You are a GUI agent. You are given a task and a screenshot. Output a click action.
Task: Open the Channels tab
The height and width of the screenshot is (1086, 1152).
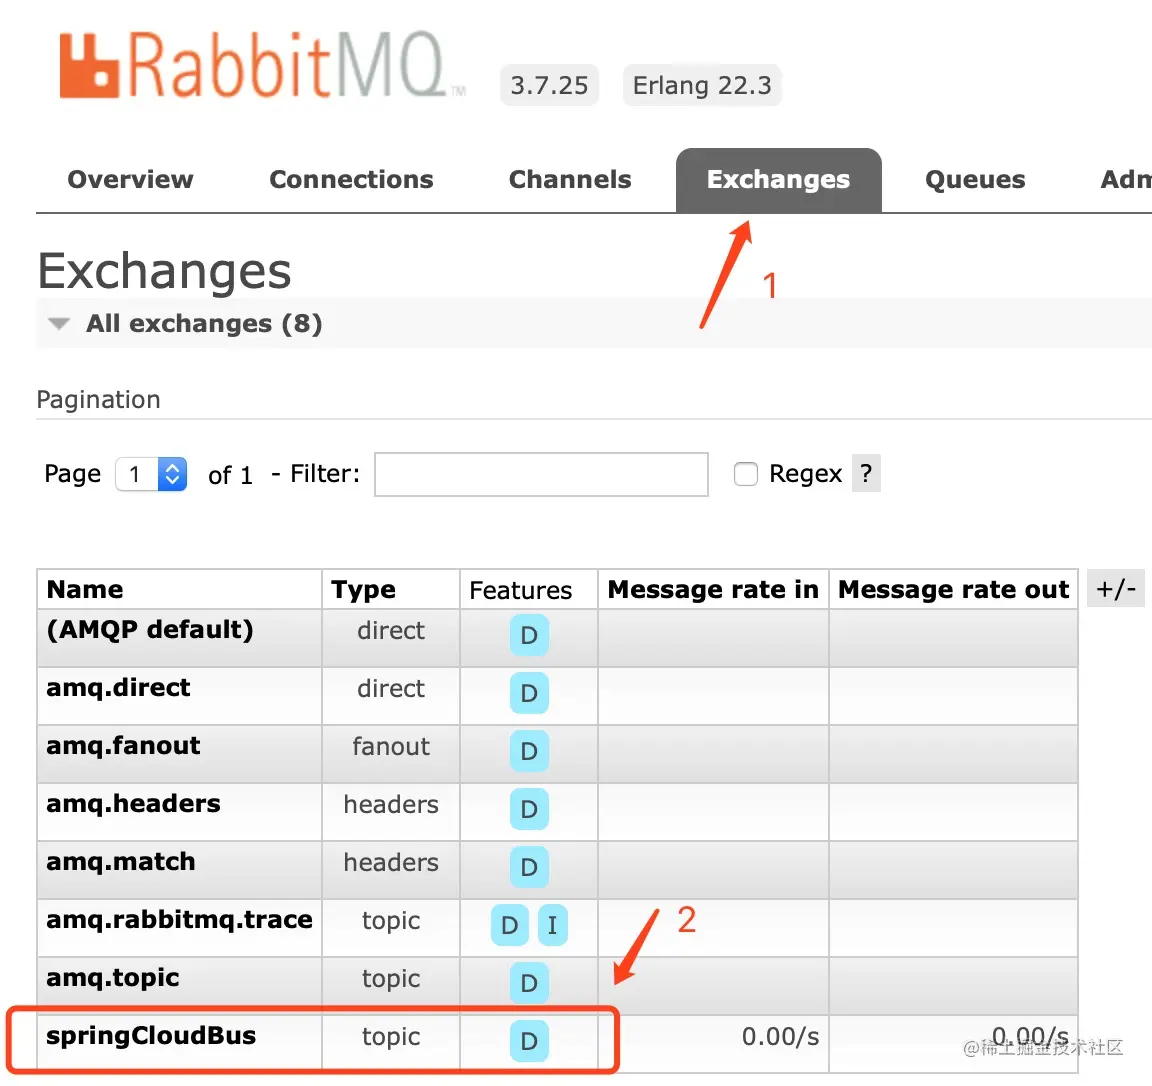point(570,179)
